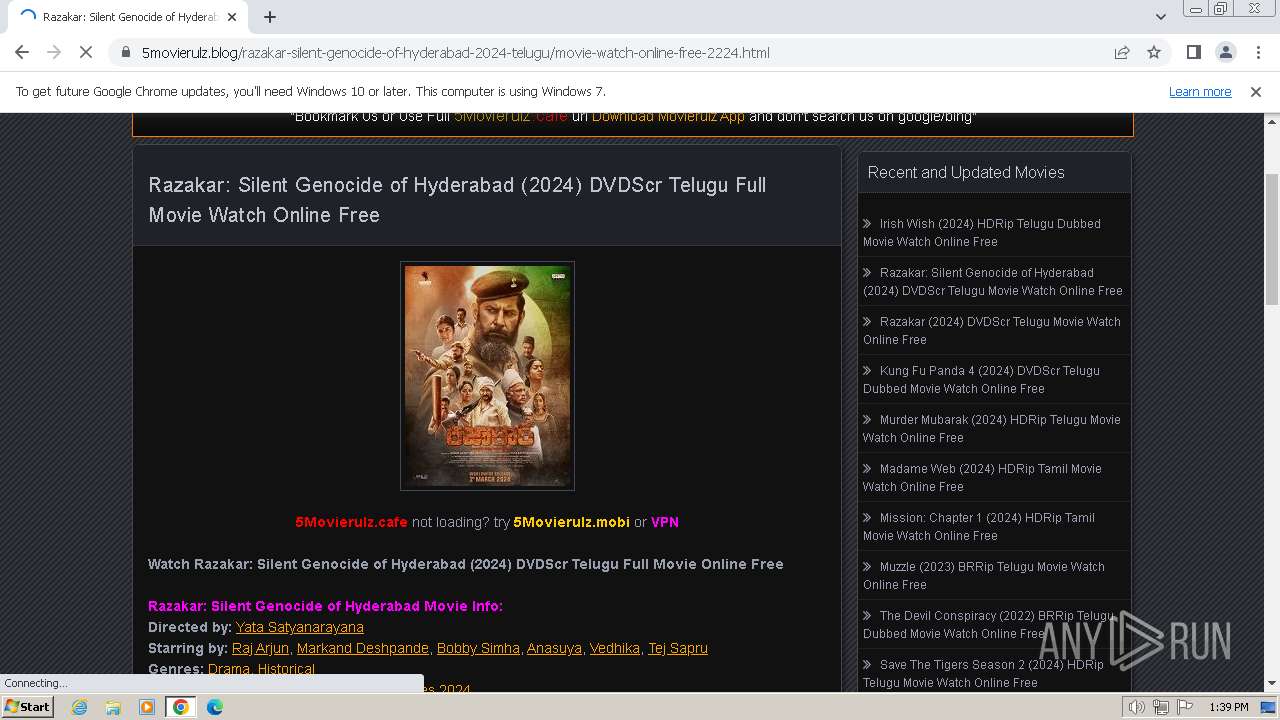Open Razakar: Silent Genocide sidebar entry
Image resolution: width=1280 pixels, height=720 pixels.
993,281
